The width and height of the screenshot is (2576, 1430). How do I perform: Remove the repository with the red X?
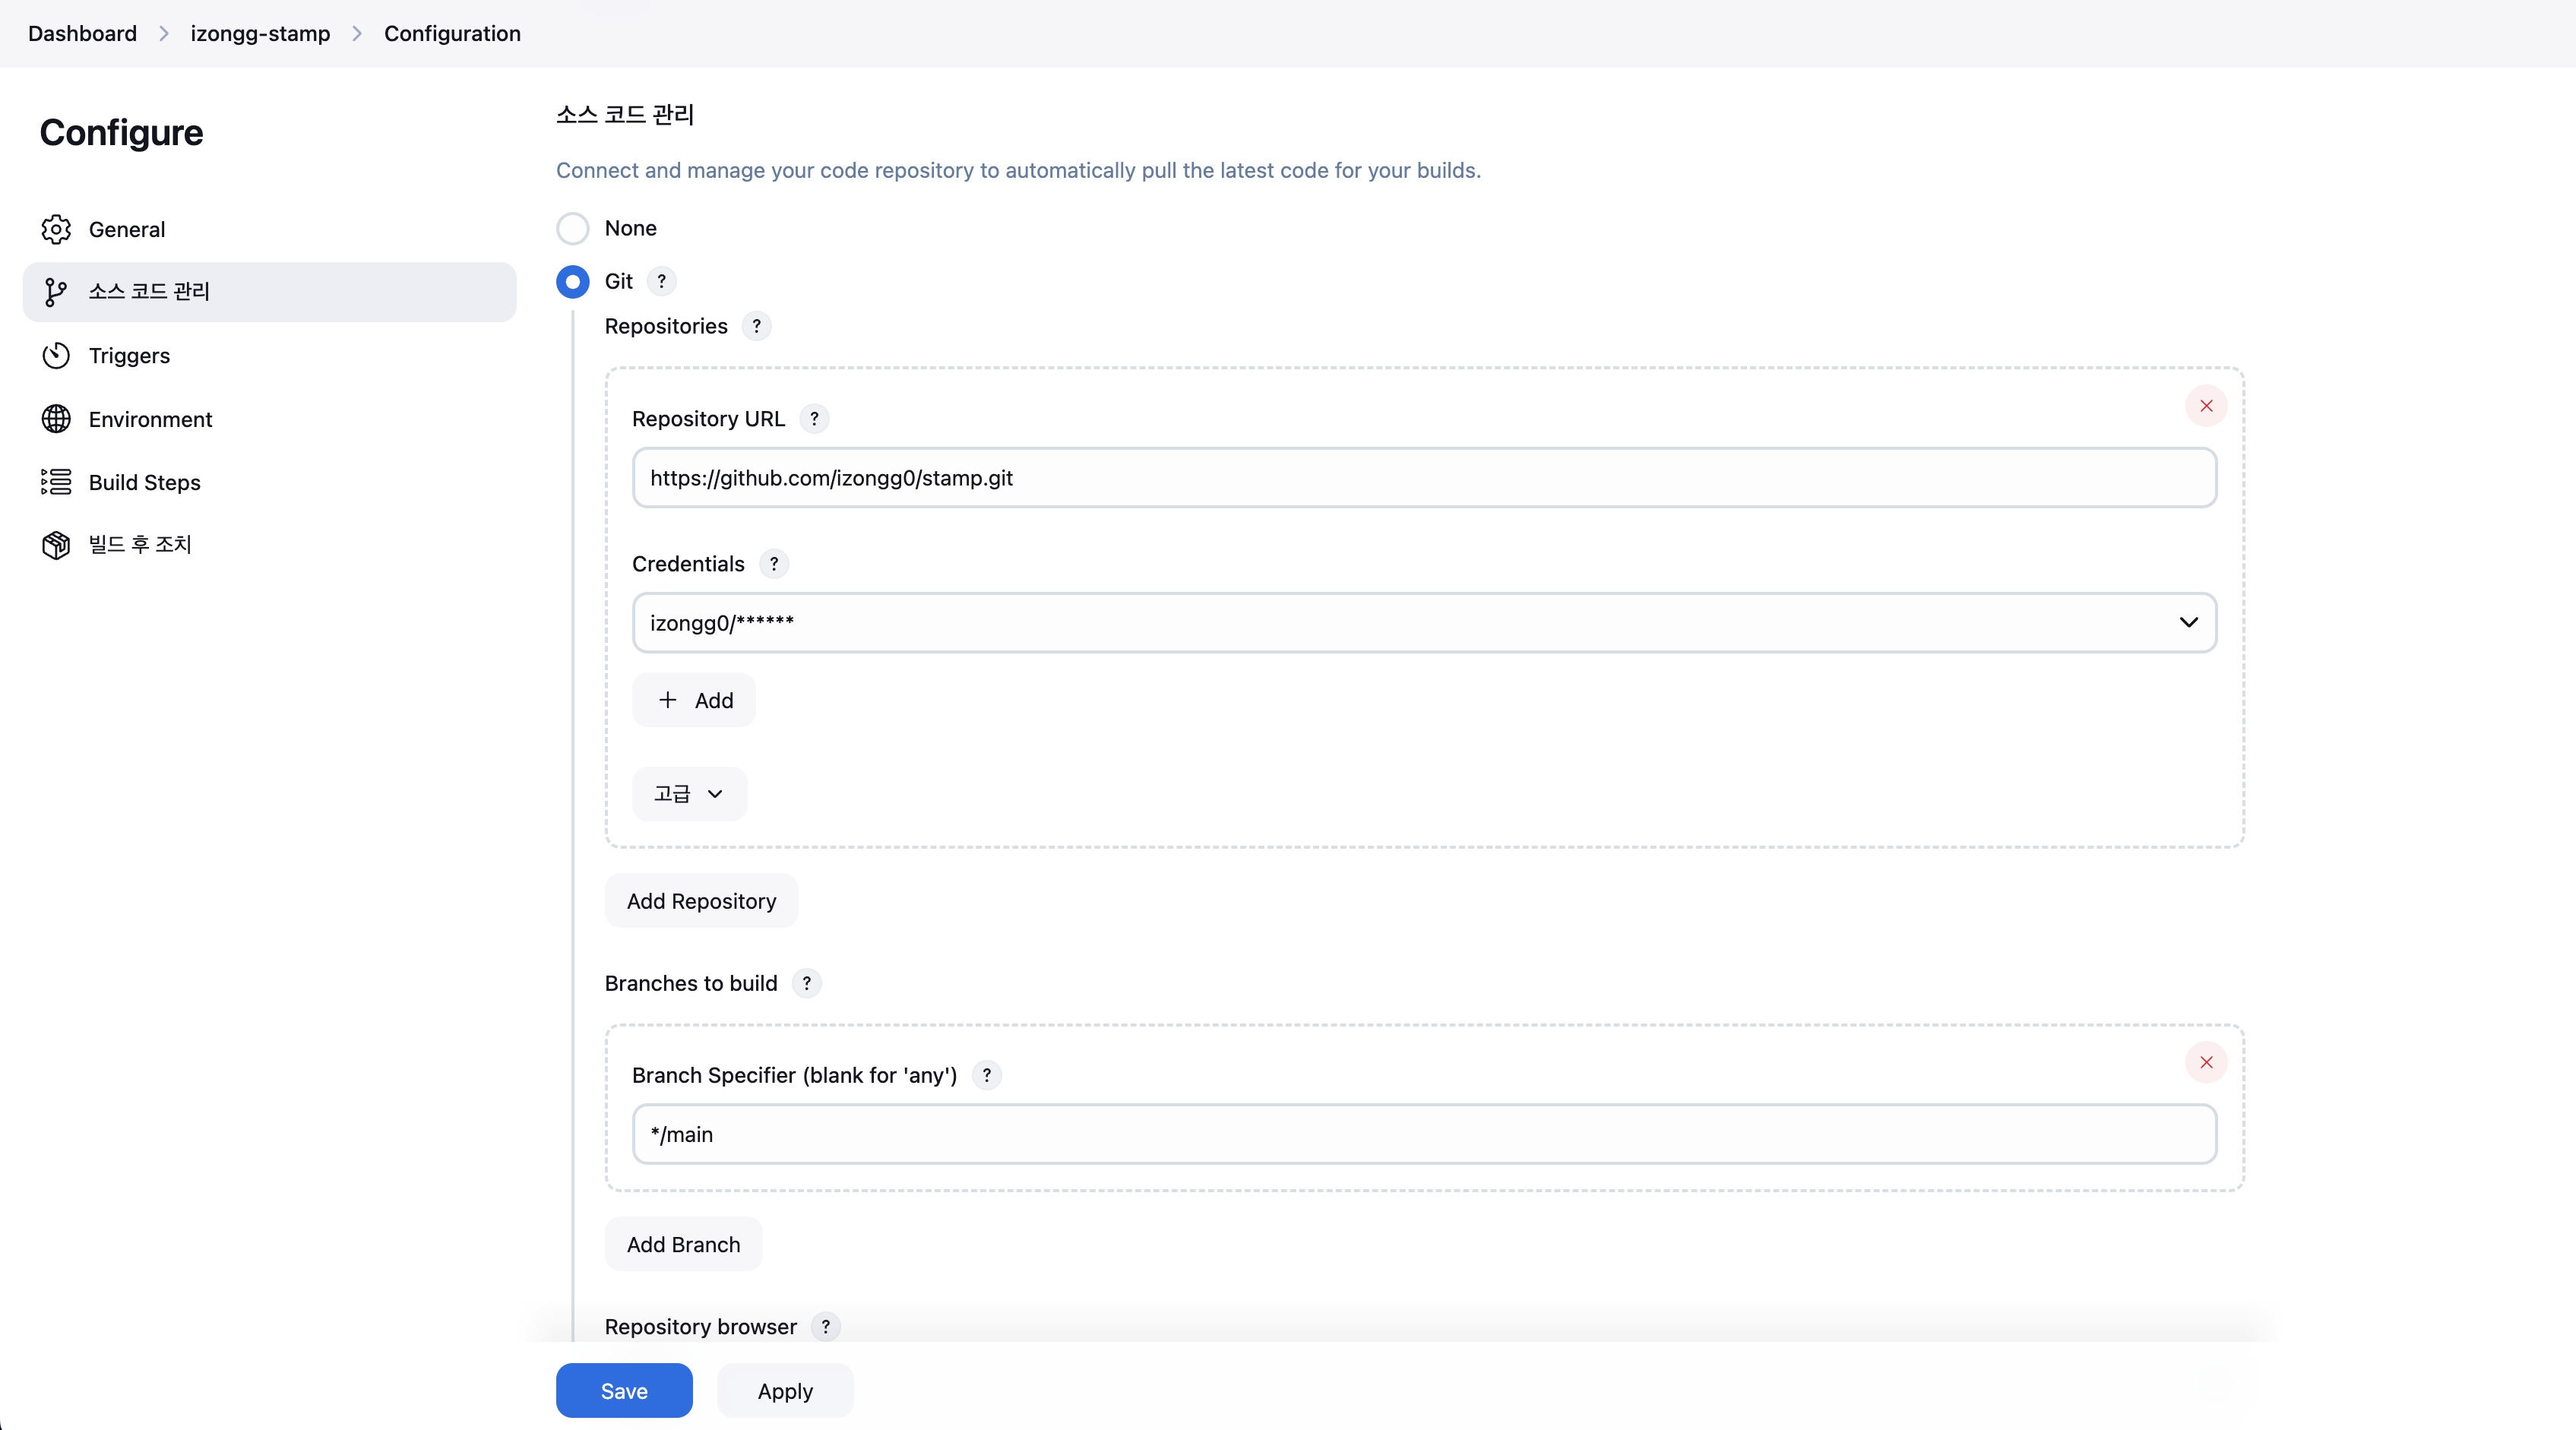2205,406
